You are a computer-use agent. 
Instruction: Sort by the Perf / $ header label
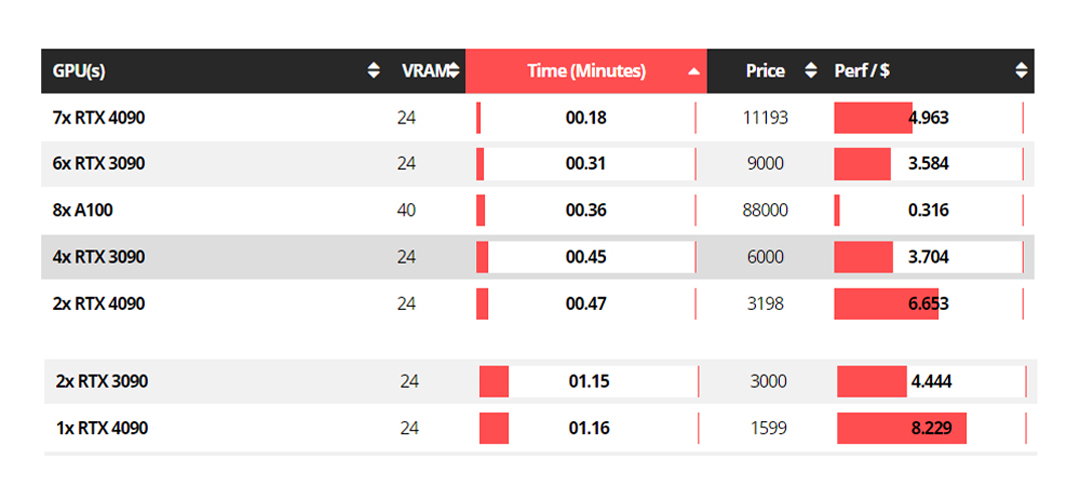coord(862,71)
